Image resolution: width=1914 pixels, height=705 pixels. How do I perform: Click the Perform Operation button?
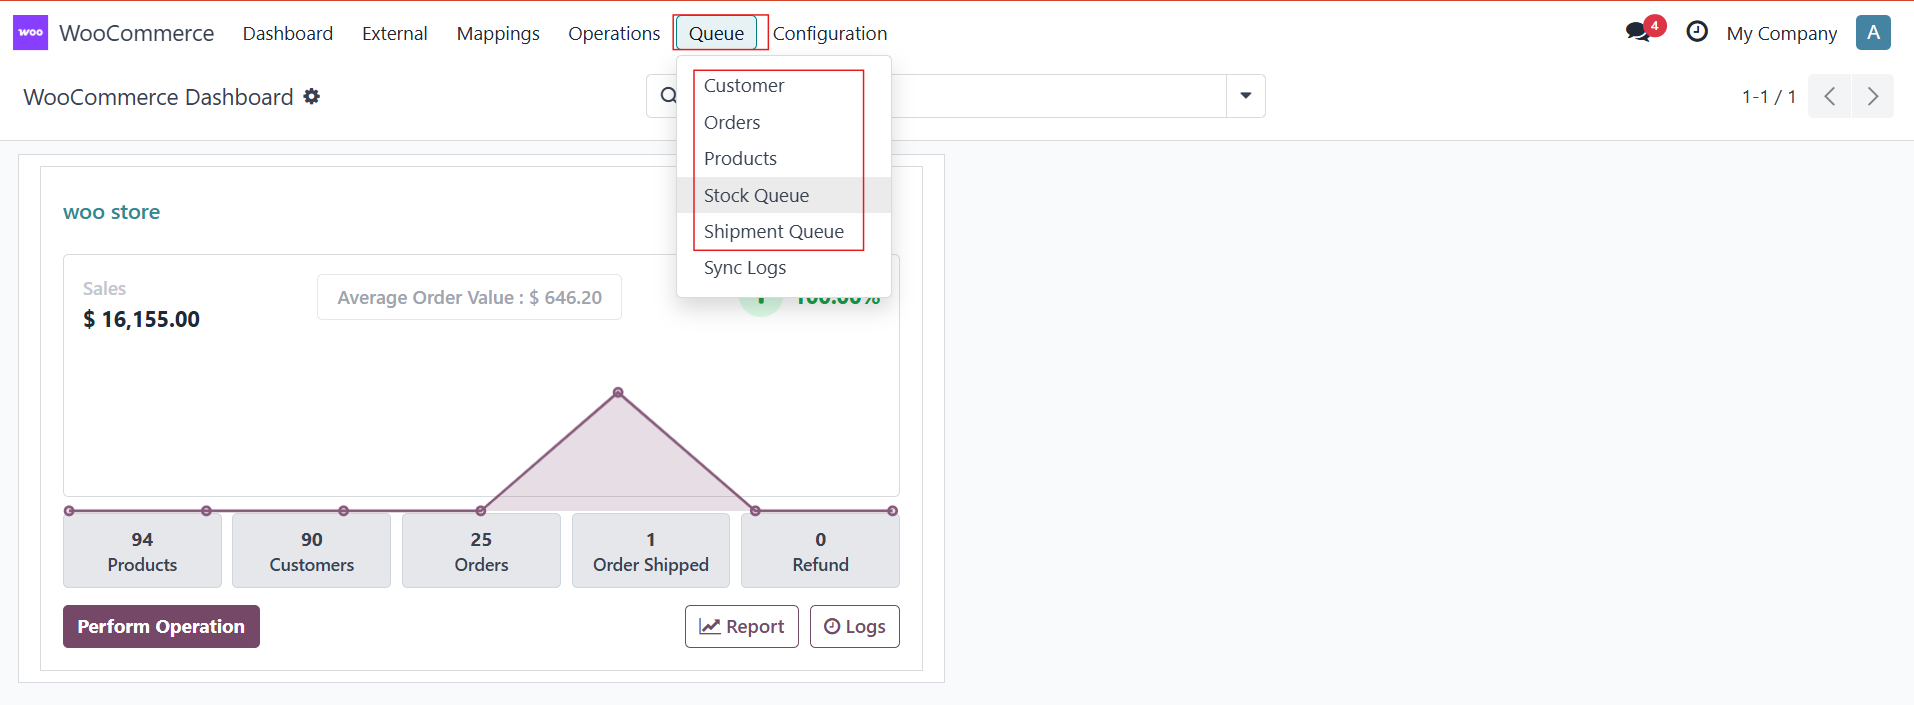[x=161, y=626]
